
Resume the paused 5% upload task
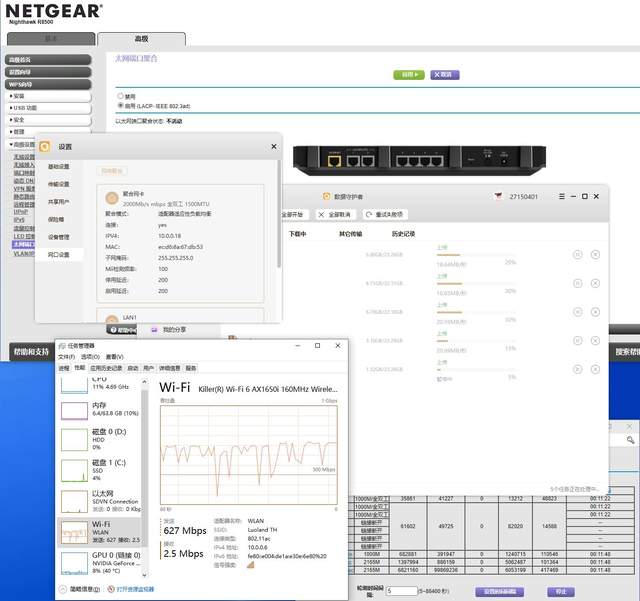pos(578,369)
